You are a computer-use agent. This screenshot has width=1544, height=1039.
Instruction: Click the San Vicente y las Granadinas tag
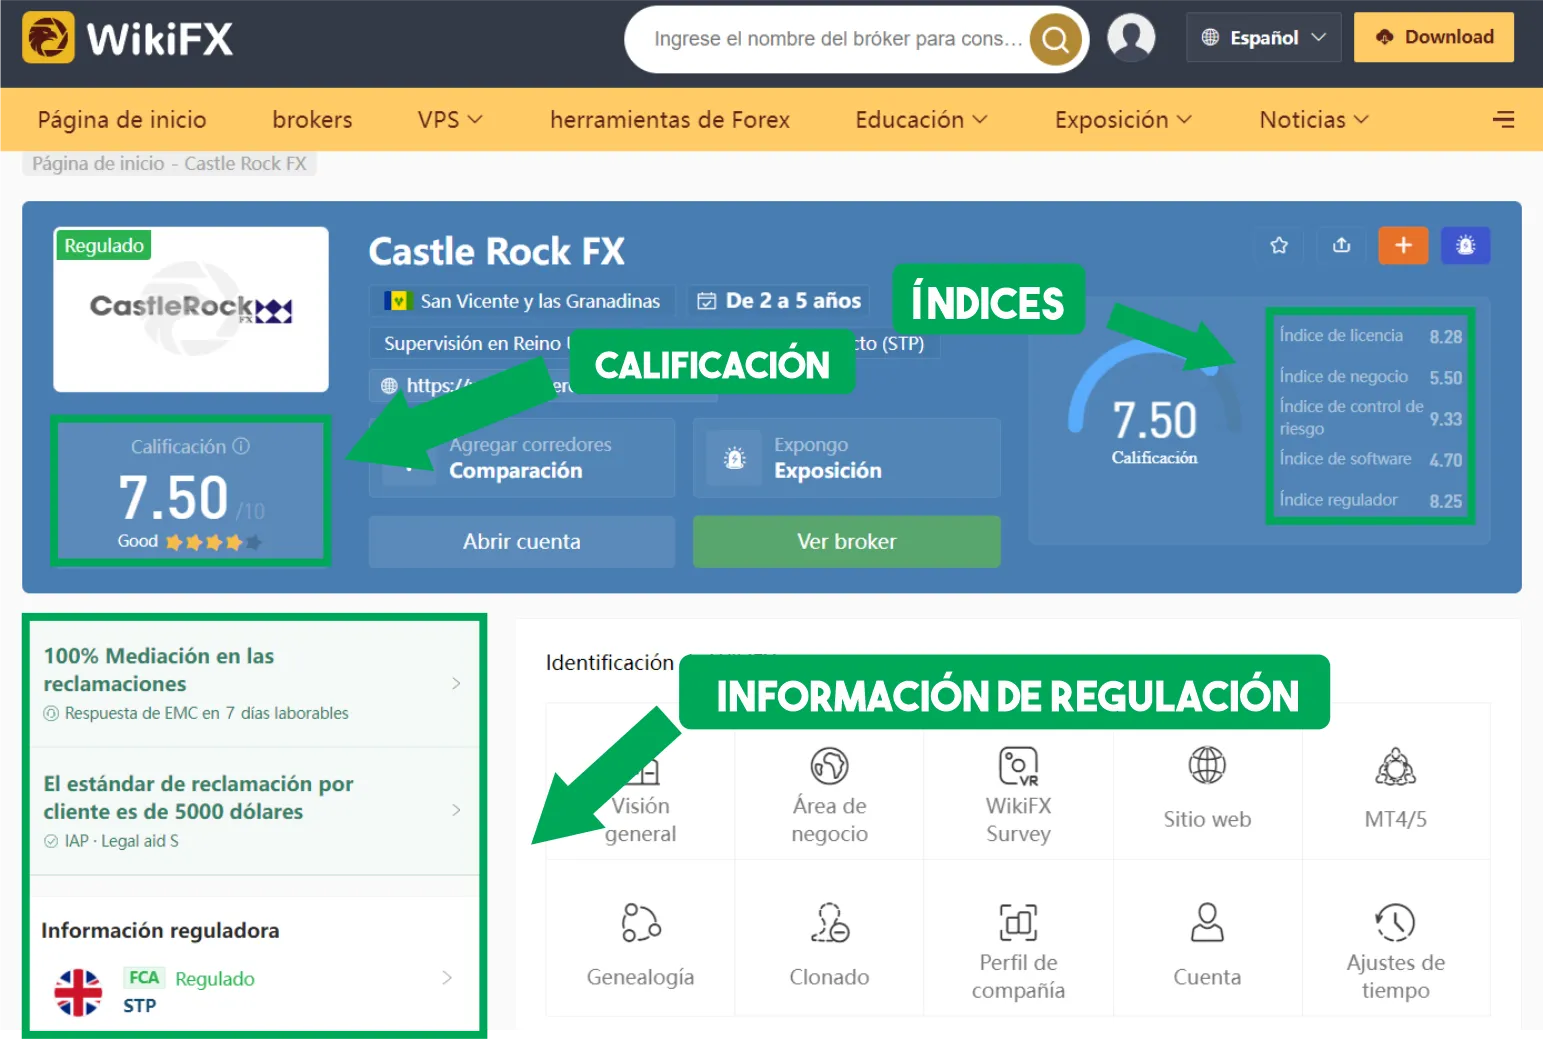tap(522, 301)
